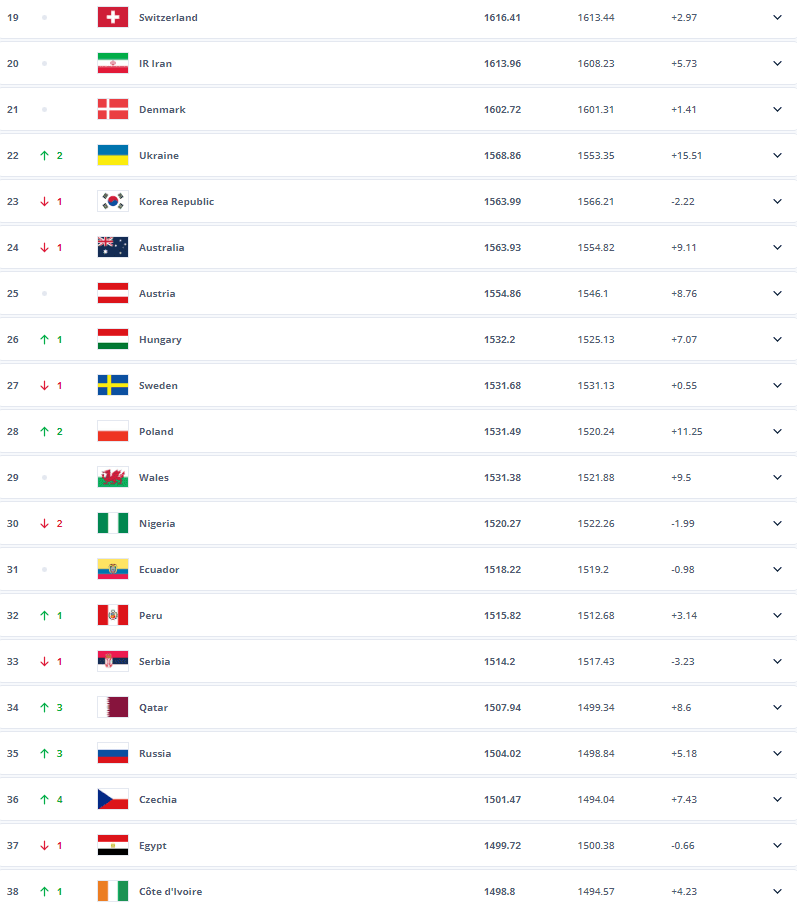
Task: Click the Sweden flag icon
Action: [112, 385]
